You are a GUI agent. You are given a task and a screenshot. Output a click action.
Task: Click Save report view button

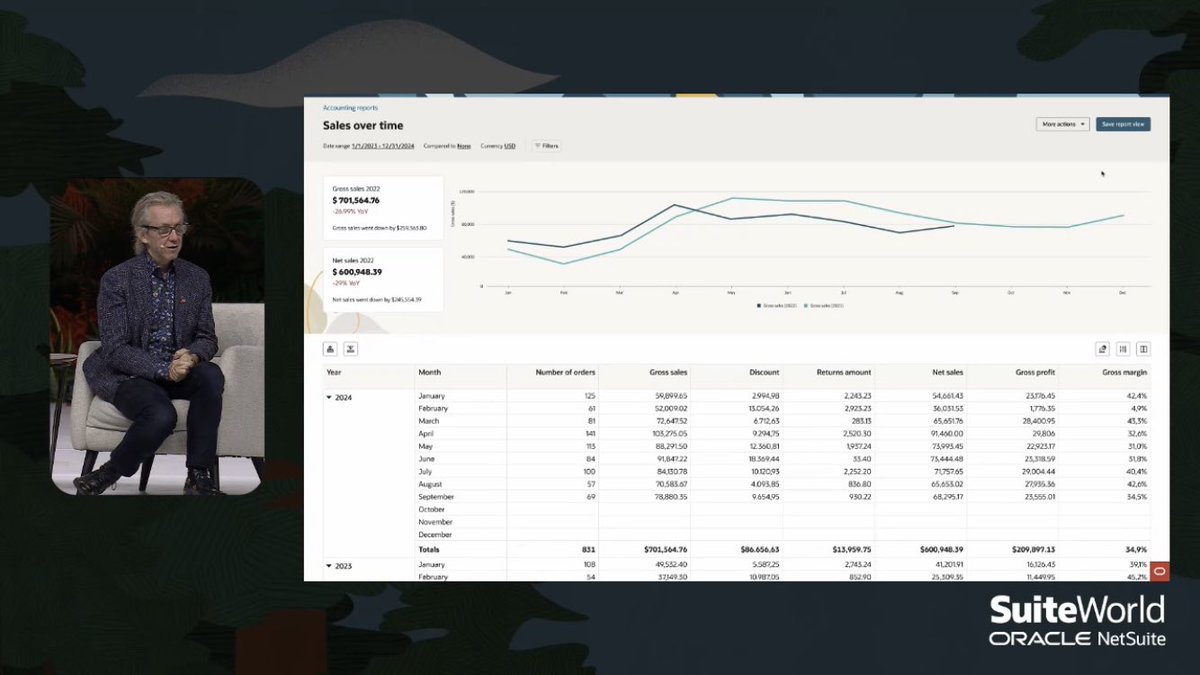click(x=1123, y=124)
